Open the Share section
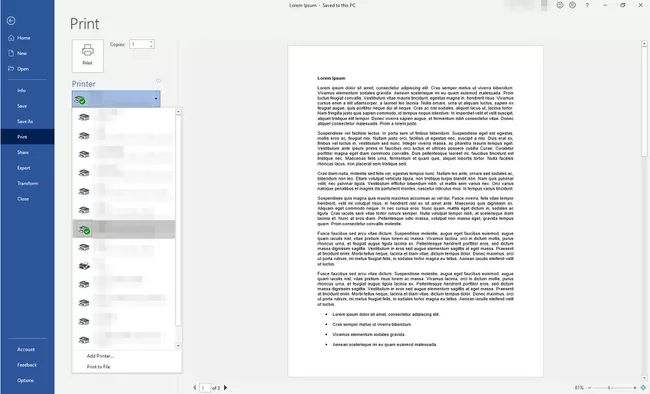This screenshot has width=650, height=394. [27, 152]
